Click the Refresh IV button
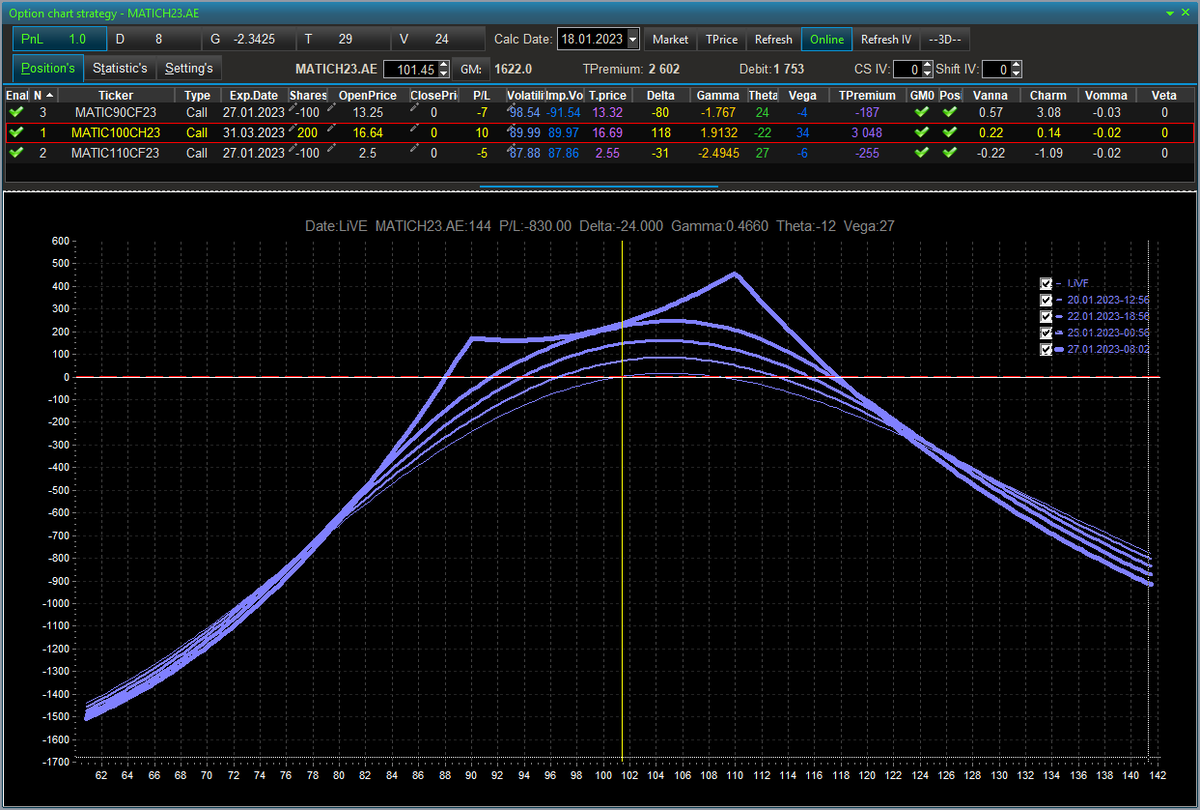 point(886,40)
